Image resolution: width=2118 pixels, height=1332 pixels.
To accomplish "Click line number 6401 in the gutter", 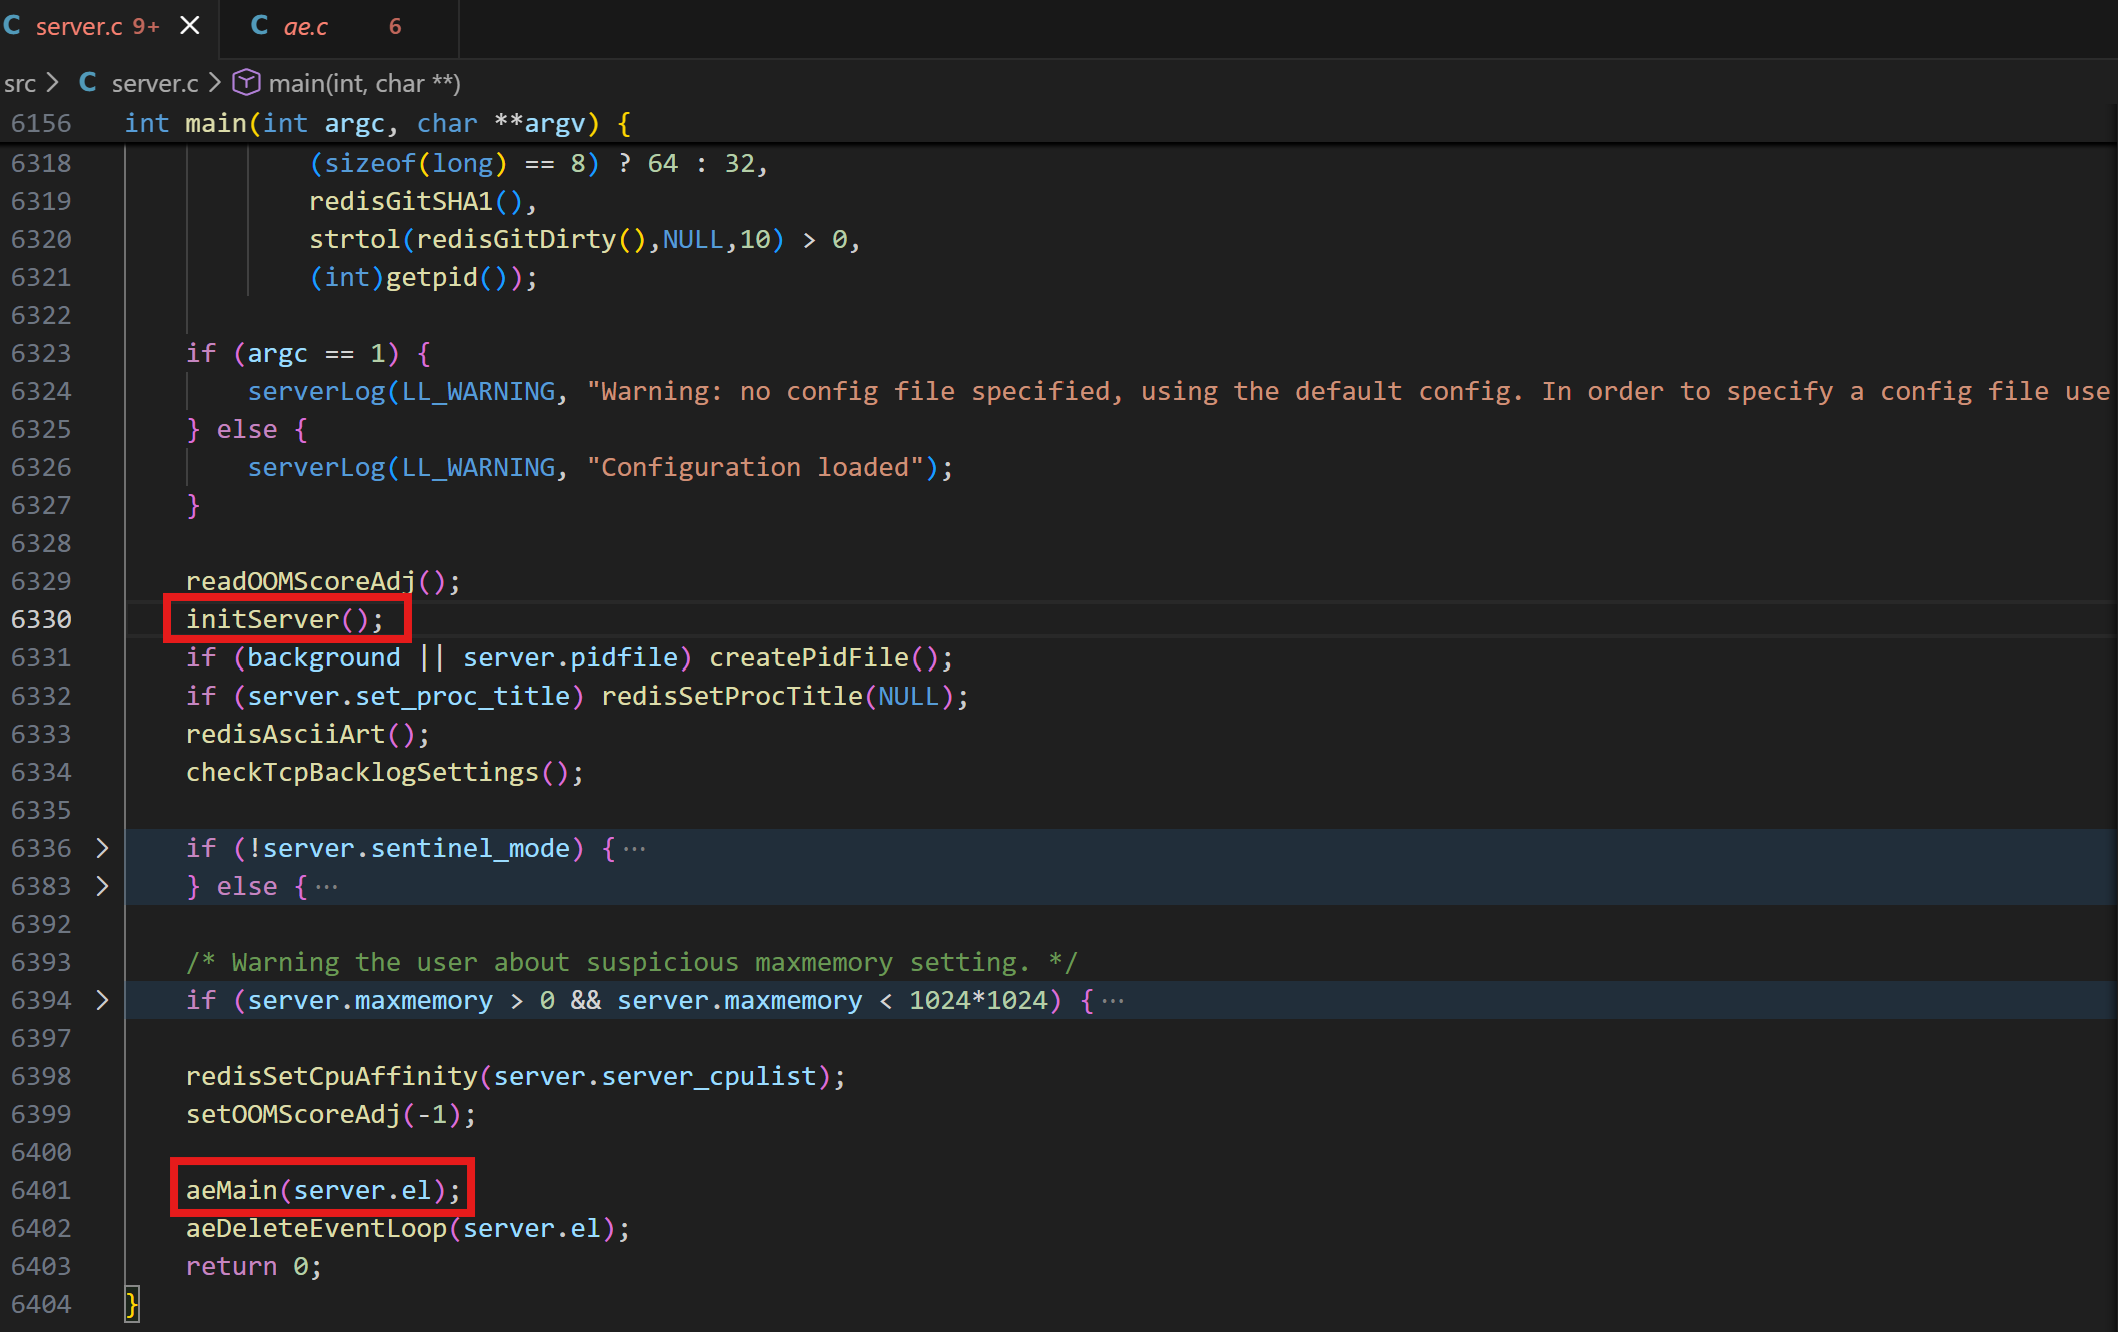I will 41,1190.
